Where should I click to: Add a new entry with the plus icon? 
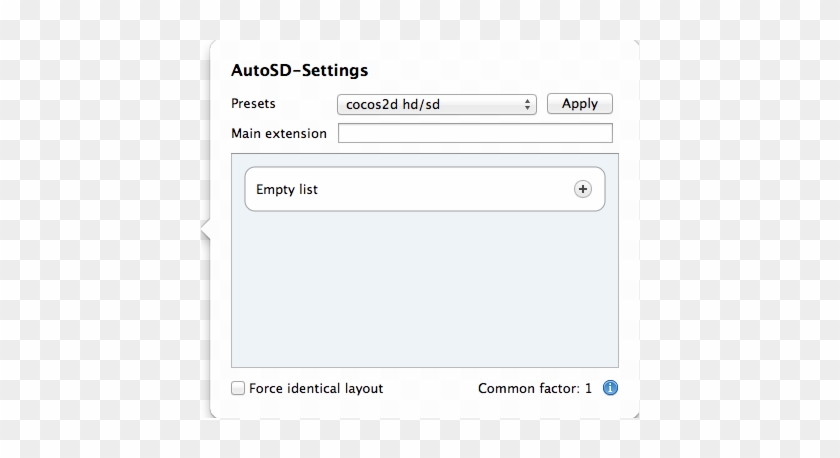(582, 189)
